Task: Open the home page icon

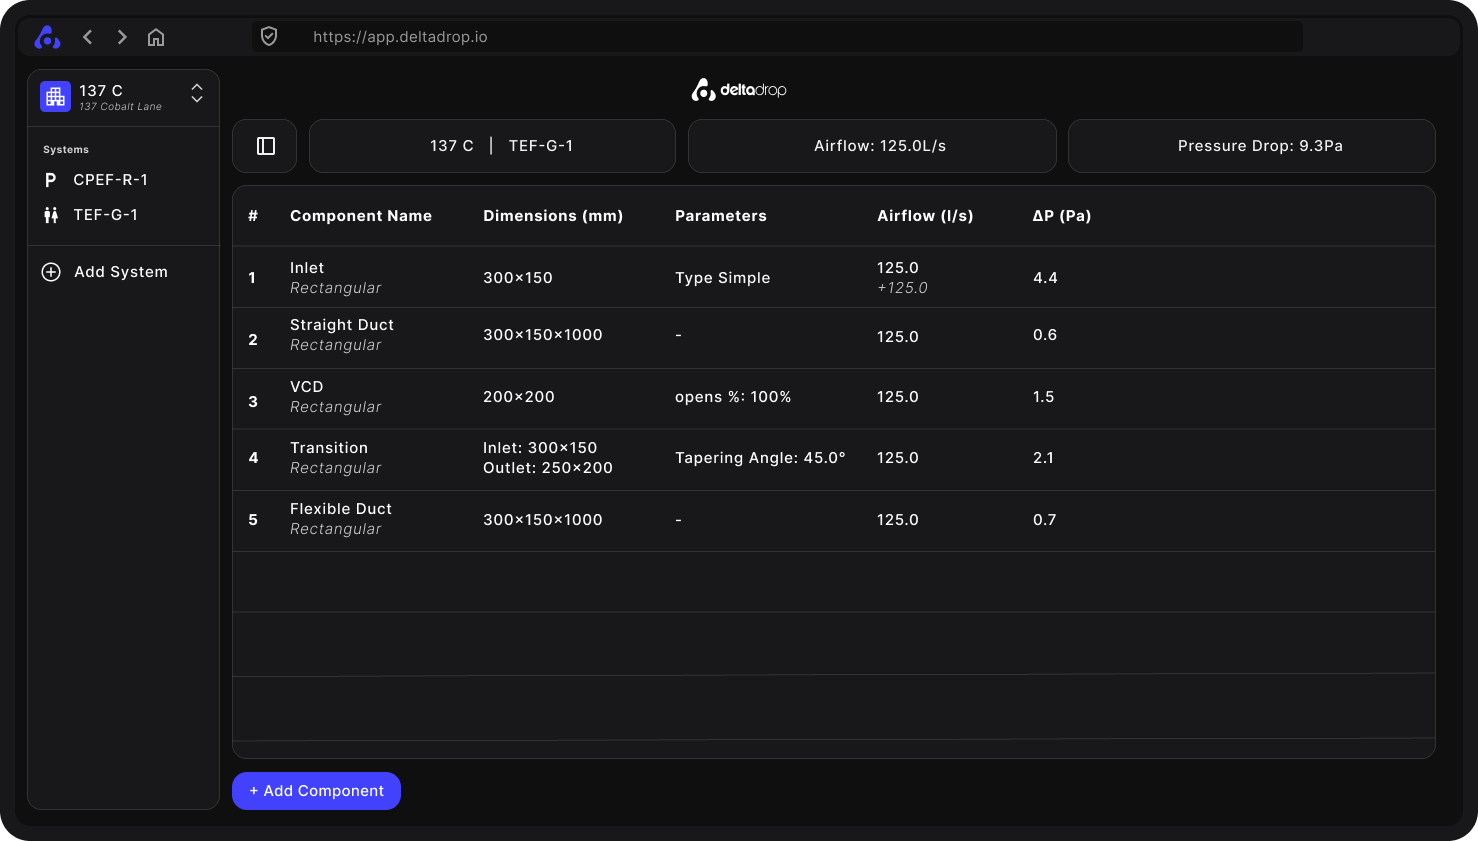Action: coord(156,37)
